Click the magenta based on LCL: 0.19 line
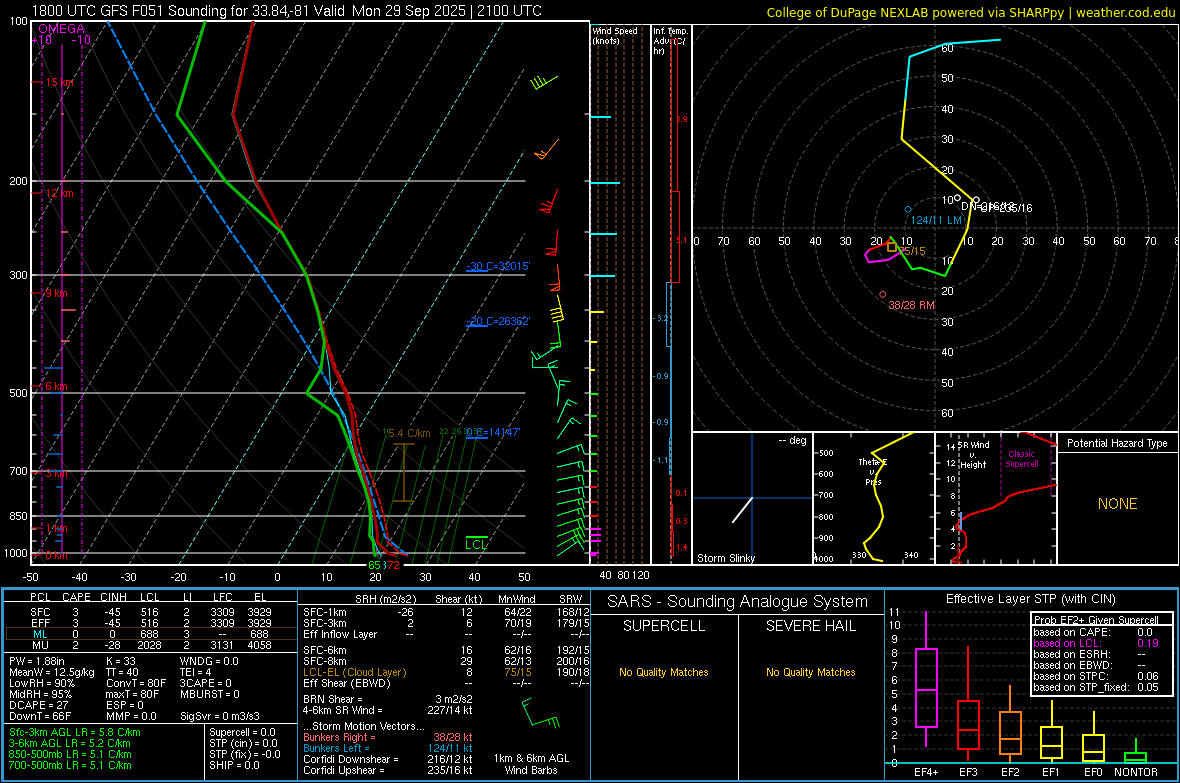 [x=1096, y=643]
